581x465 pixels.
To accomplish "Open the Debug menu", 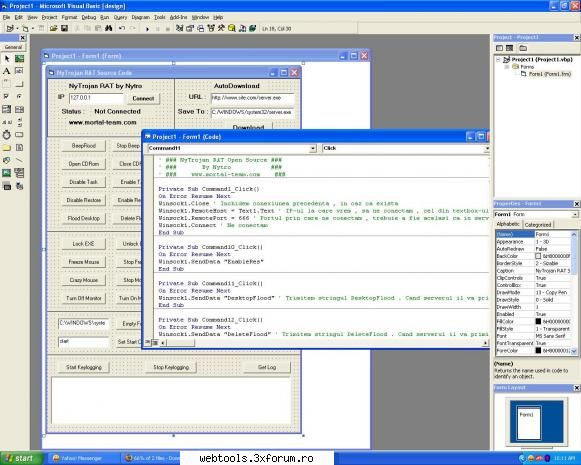I will [89, 17].
